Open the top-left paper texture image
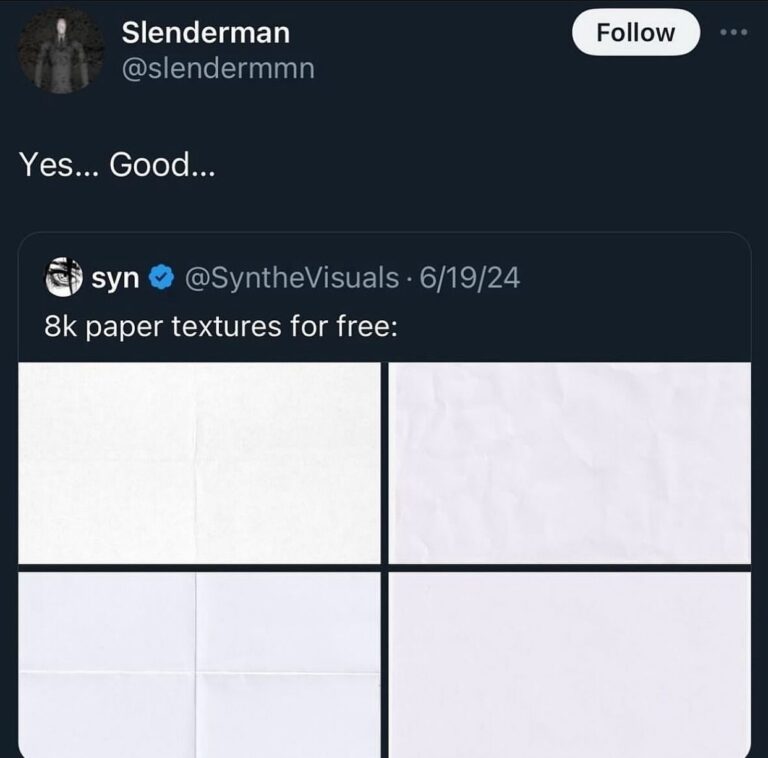The image size is (768, 758). click(x=199, y=462)
